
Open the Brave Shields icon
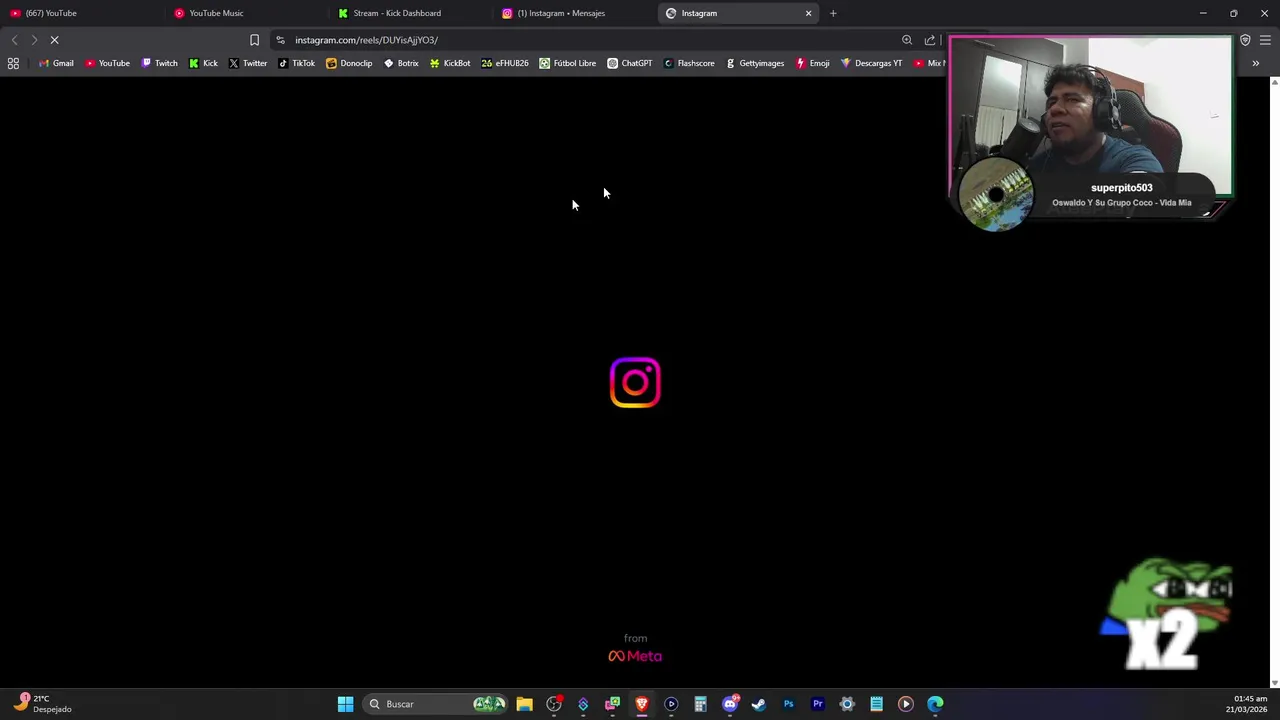[x=1245, y=40]
